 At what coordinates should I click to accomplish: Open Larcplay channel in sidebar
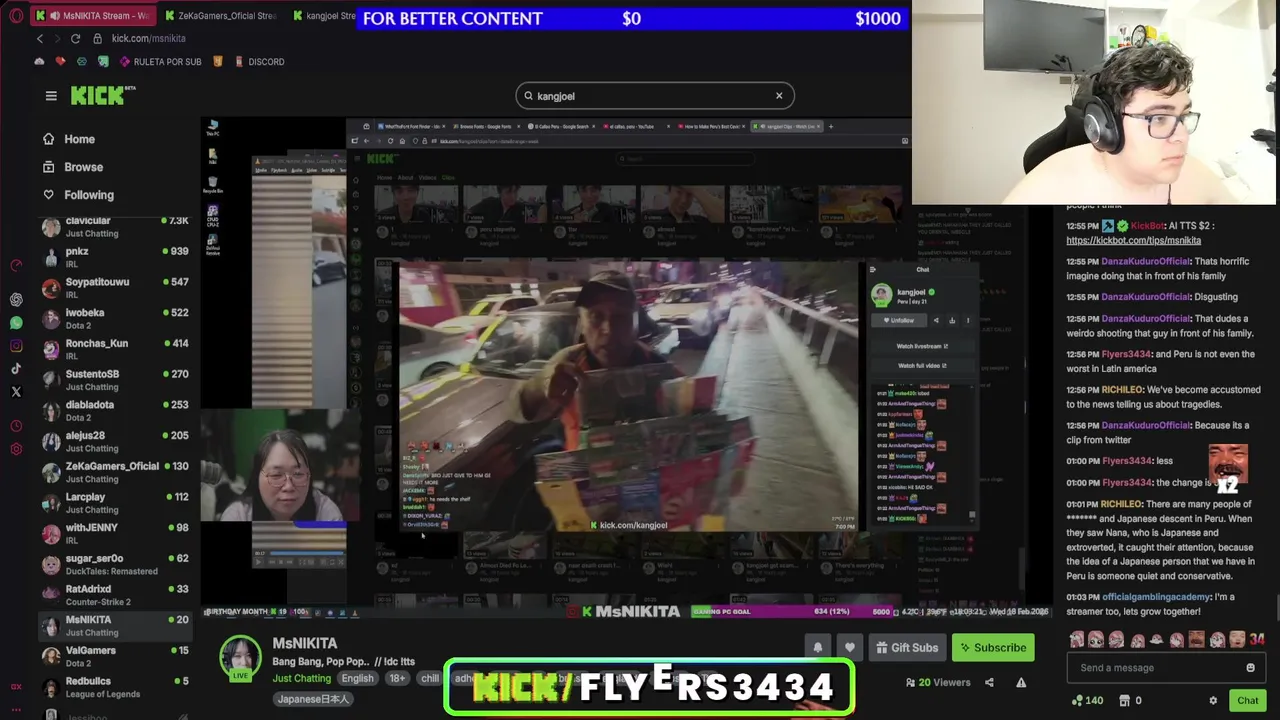(x=115, y=502)
